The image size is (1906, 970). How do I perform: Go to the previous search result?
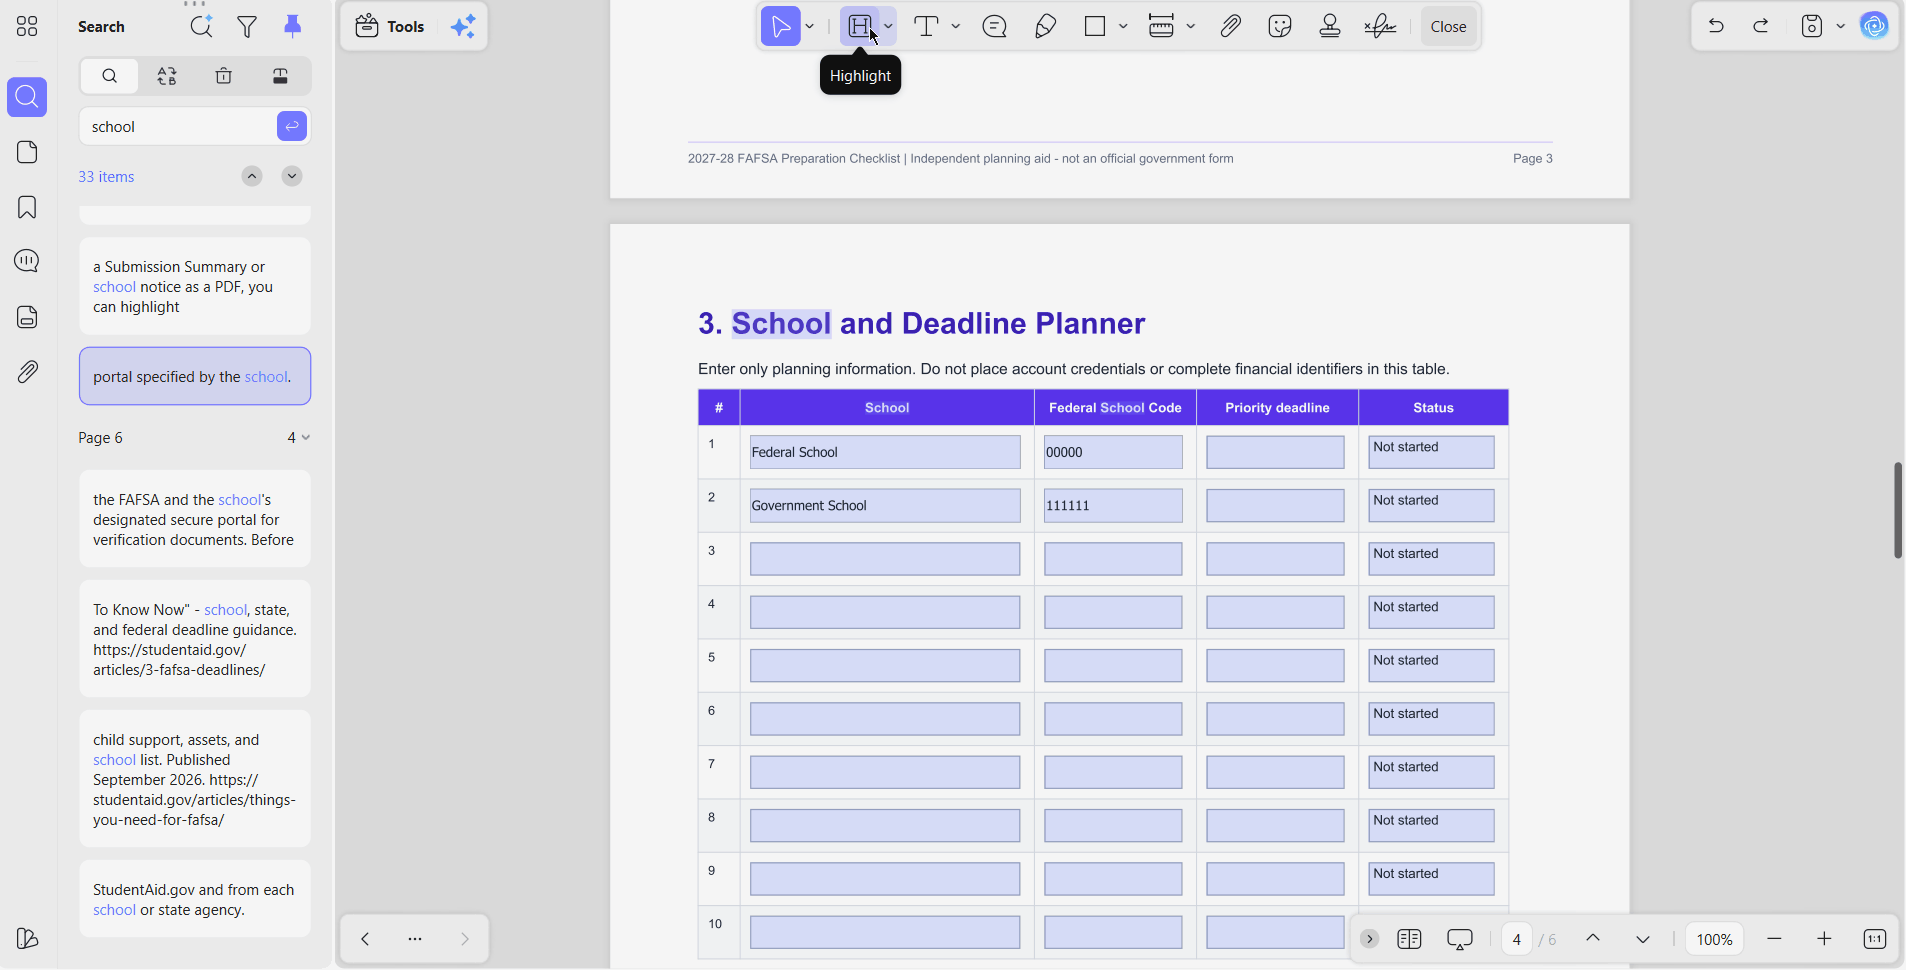pos(252,176)
